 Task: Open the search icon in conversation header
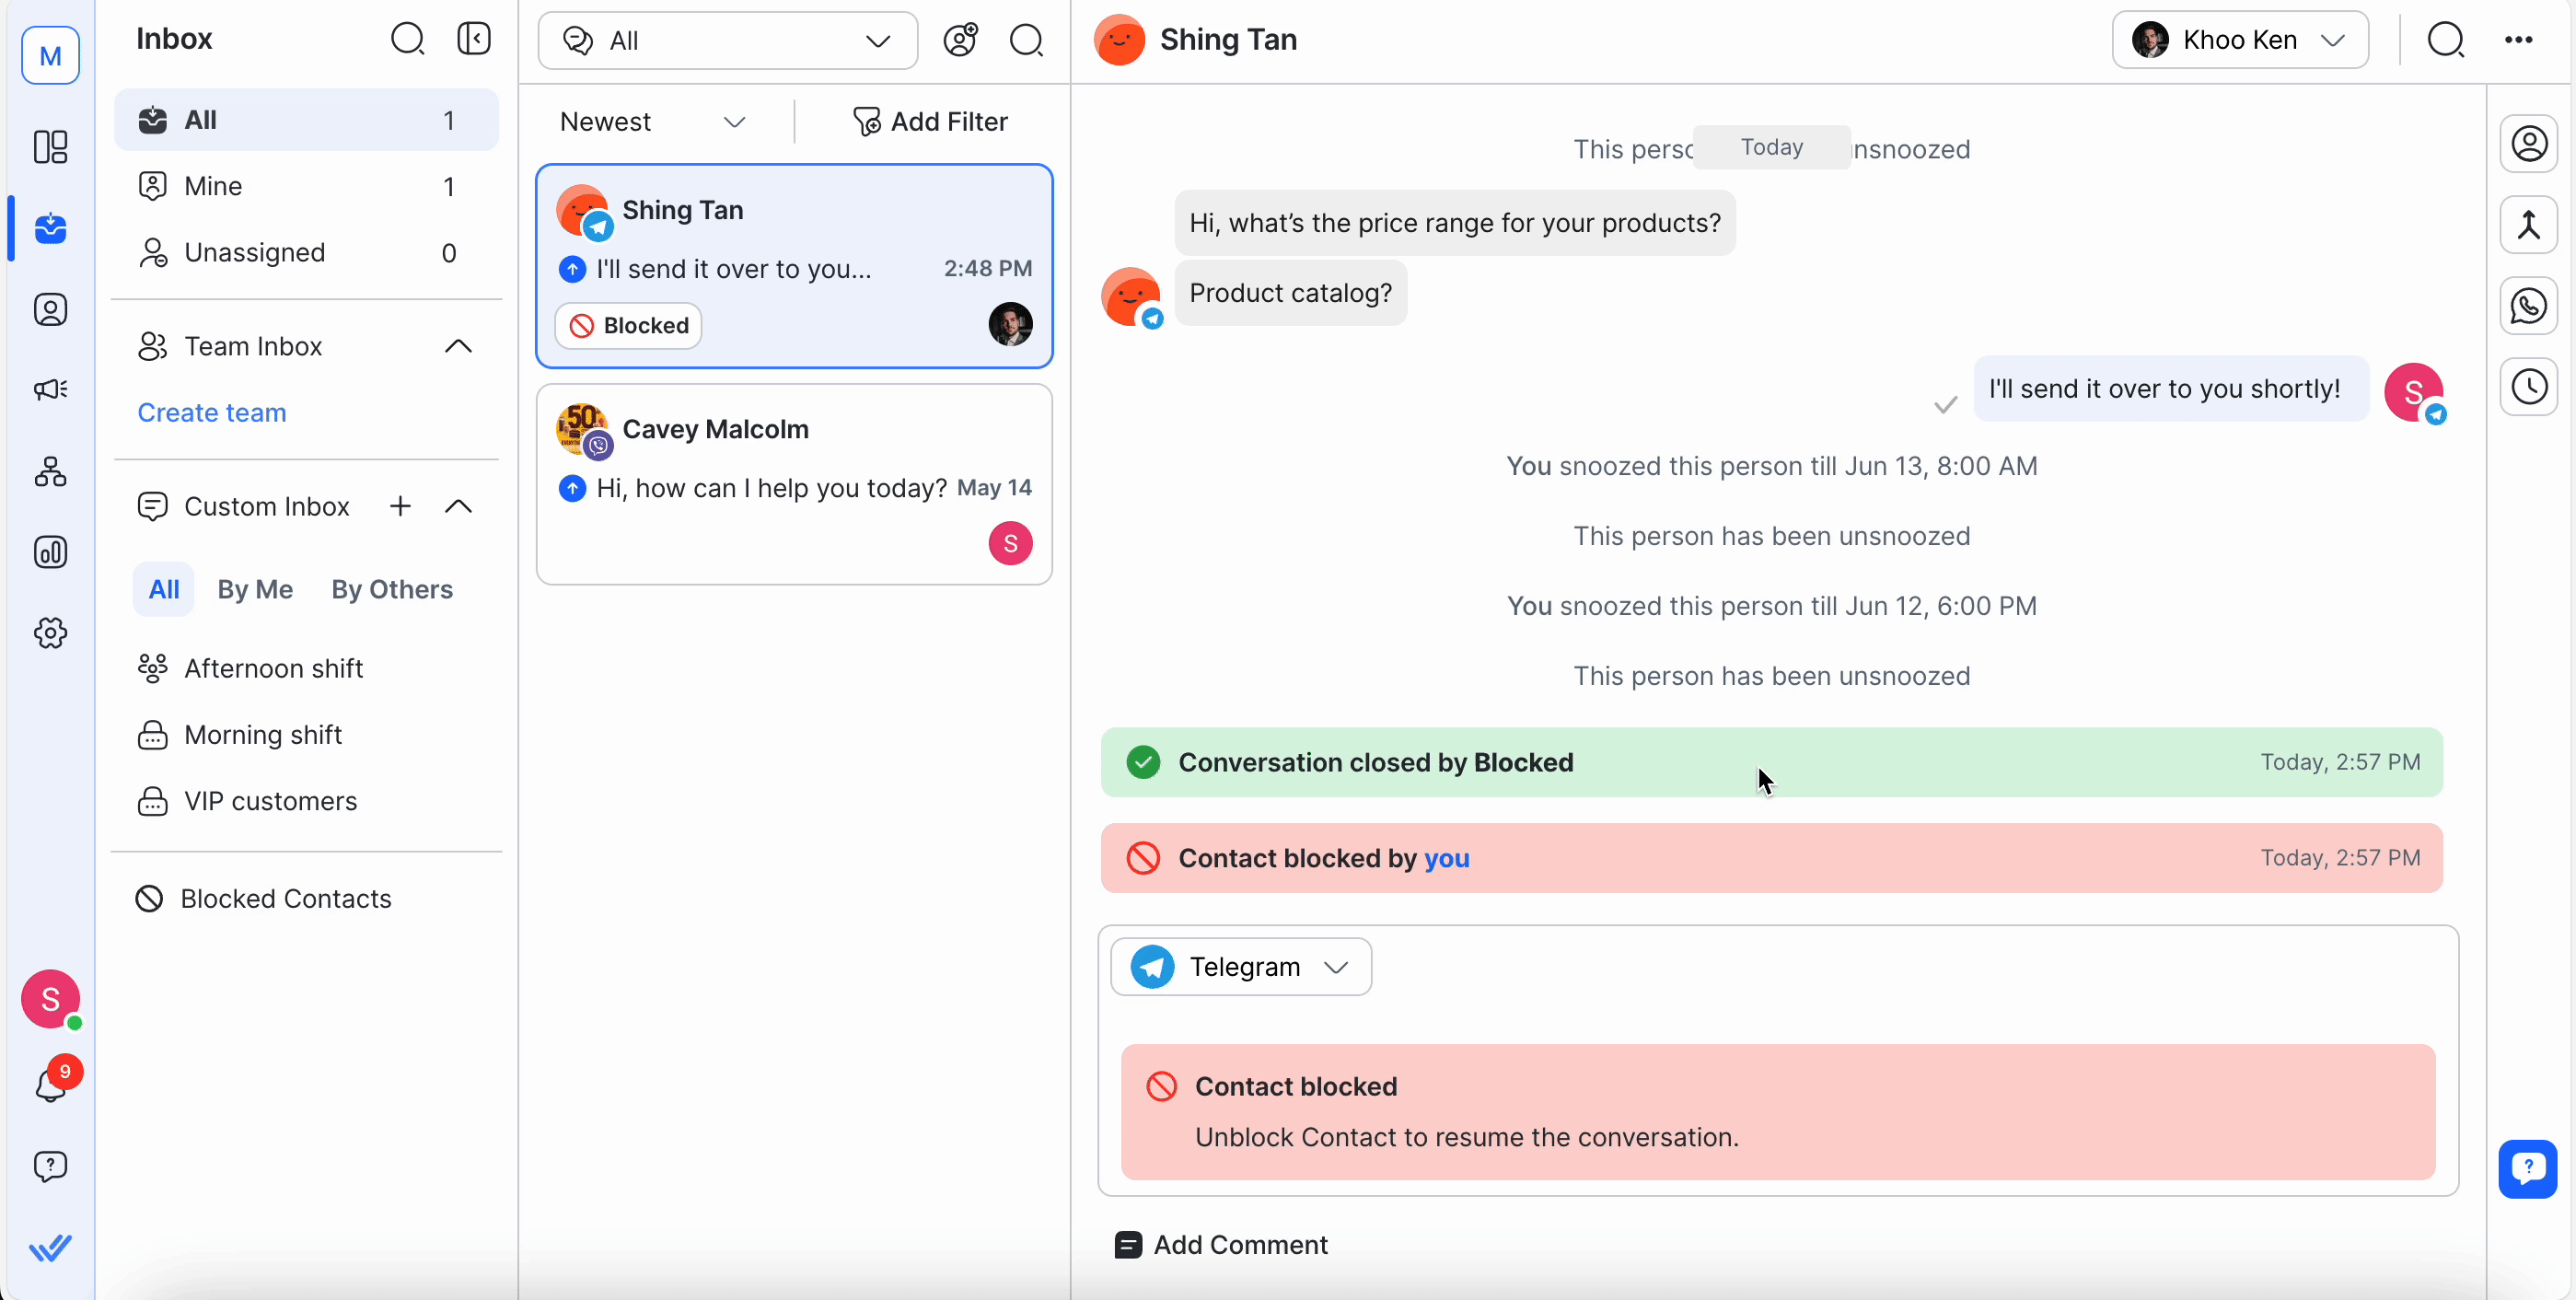2447,40
